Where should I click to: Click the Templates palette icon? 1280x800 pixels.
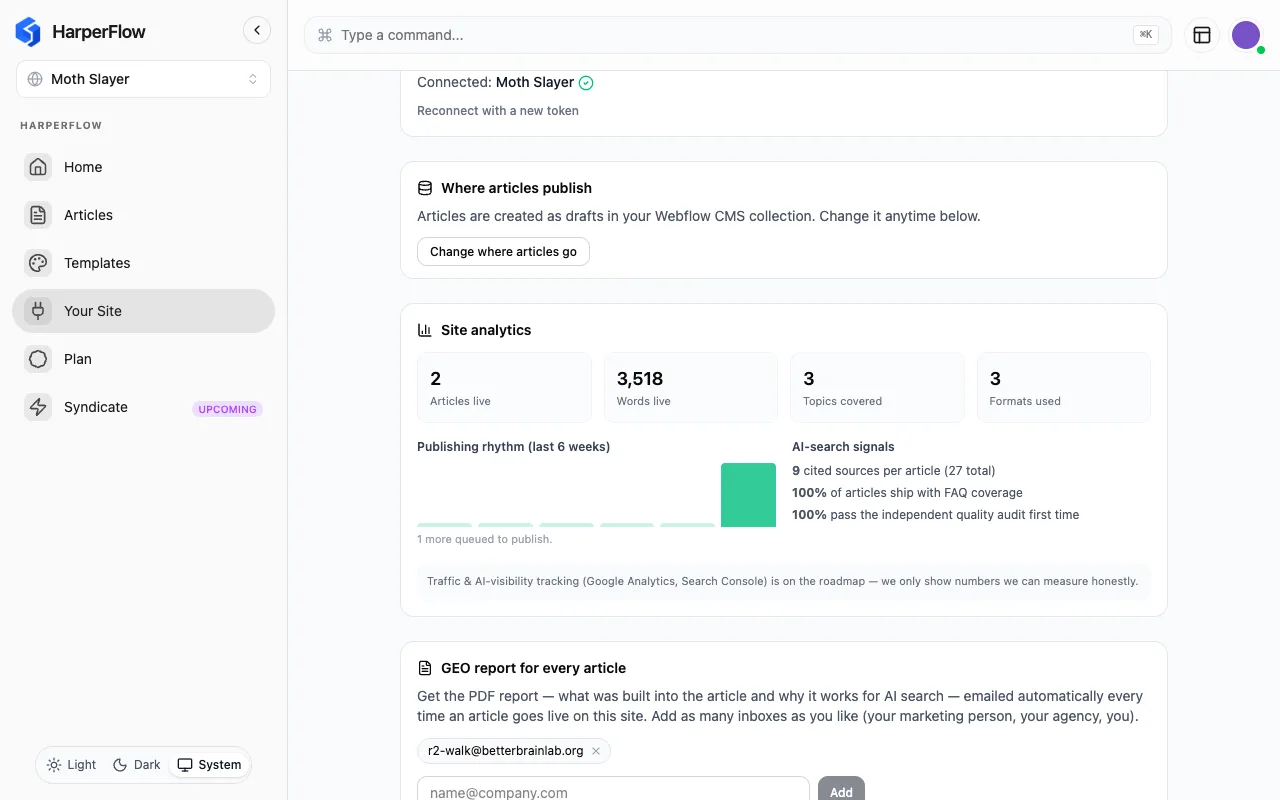38,263
